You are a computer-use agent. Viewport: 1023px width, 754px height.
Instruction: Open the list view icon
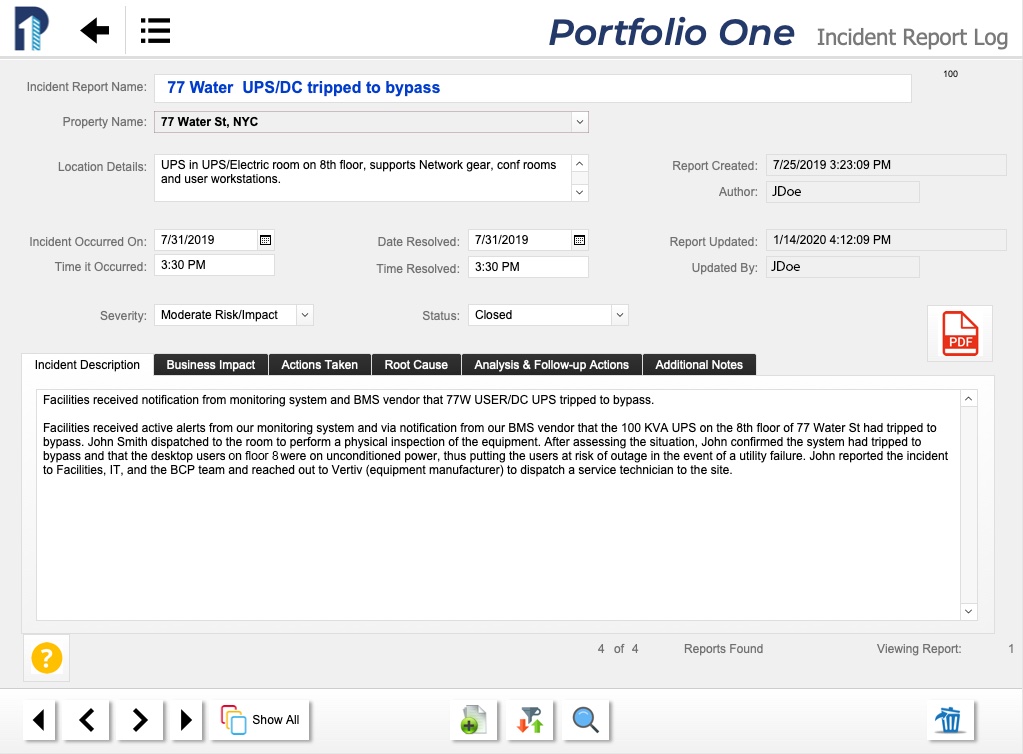pos(155,31)
